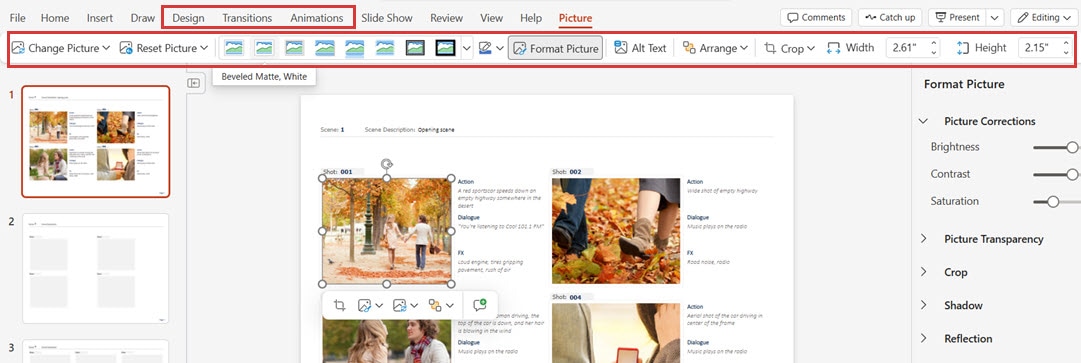Viewport: 1081px width, 363px height.
Task: Click the rotation handle above selected picture
Action: click(x=387, y=164)
